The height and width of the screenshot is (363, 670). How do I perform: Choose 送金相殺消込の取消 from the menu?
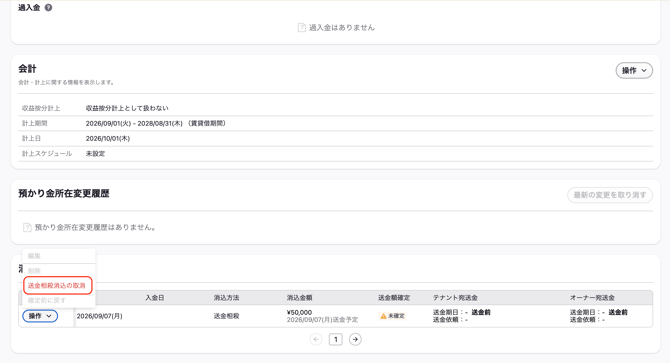coord(57,285)
